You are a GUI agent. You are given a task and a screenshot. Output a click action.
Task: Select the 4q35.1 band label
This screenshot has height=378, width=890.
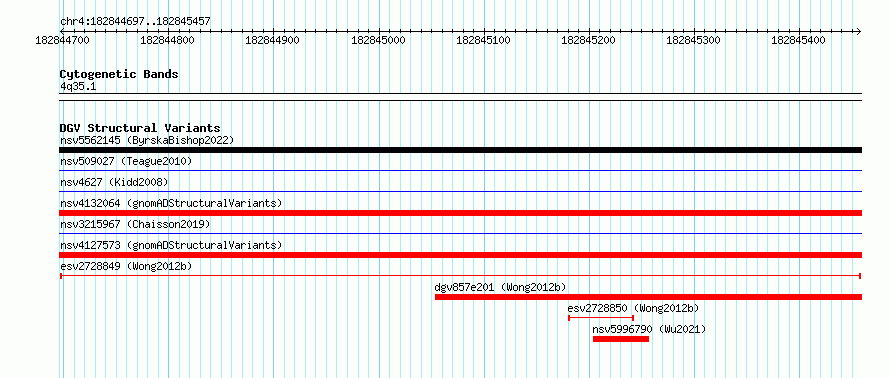pos(77,86)
